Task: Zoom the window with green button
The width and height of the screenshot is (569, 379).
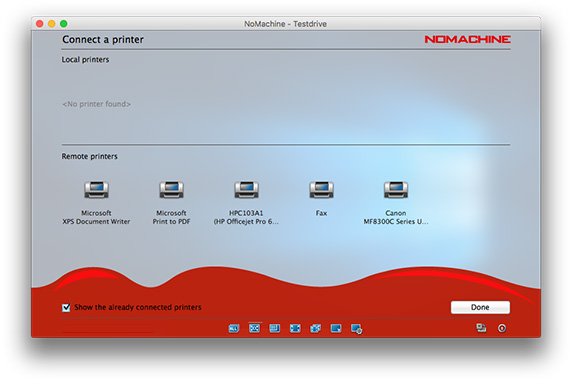Action: tap(64, 24)
